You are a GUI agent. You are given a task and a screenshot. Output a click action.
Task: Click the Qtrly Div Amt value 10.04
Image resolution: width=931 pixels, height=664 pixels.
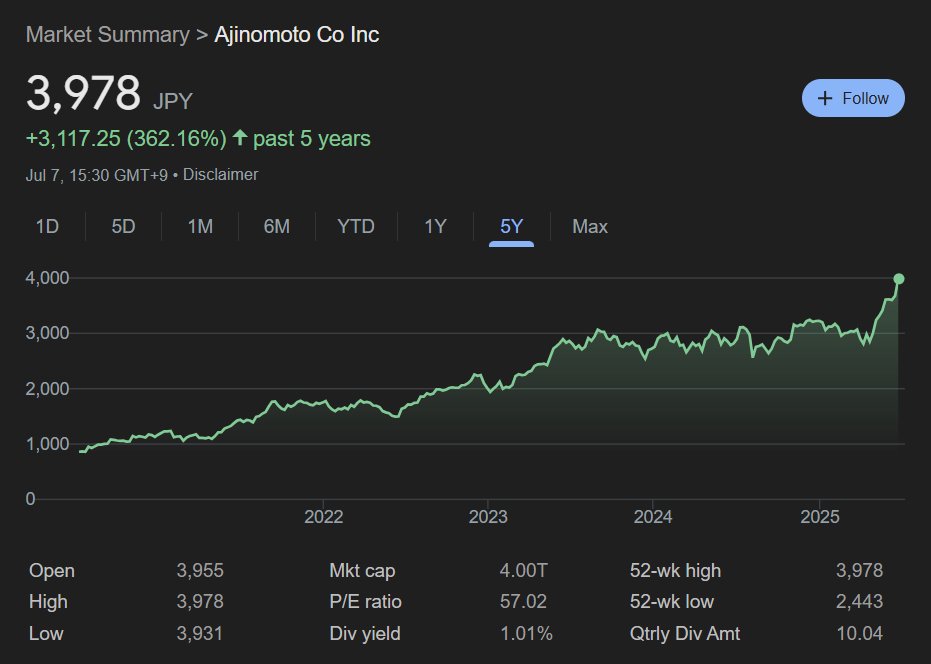pos(860,633)
